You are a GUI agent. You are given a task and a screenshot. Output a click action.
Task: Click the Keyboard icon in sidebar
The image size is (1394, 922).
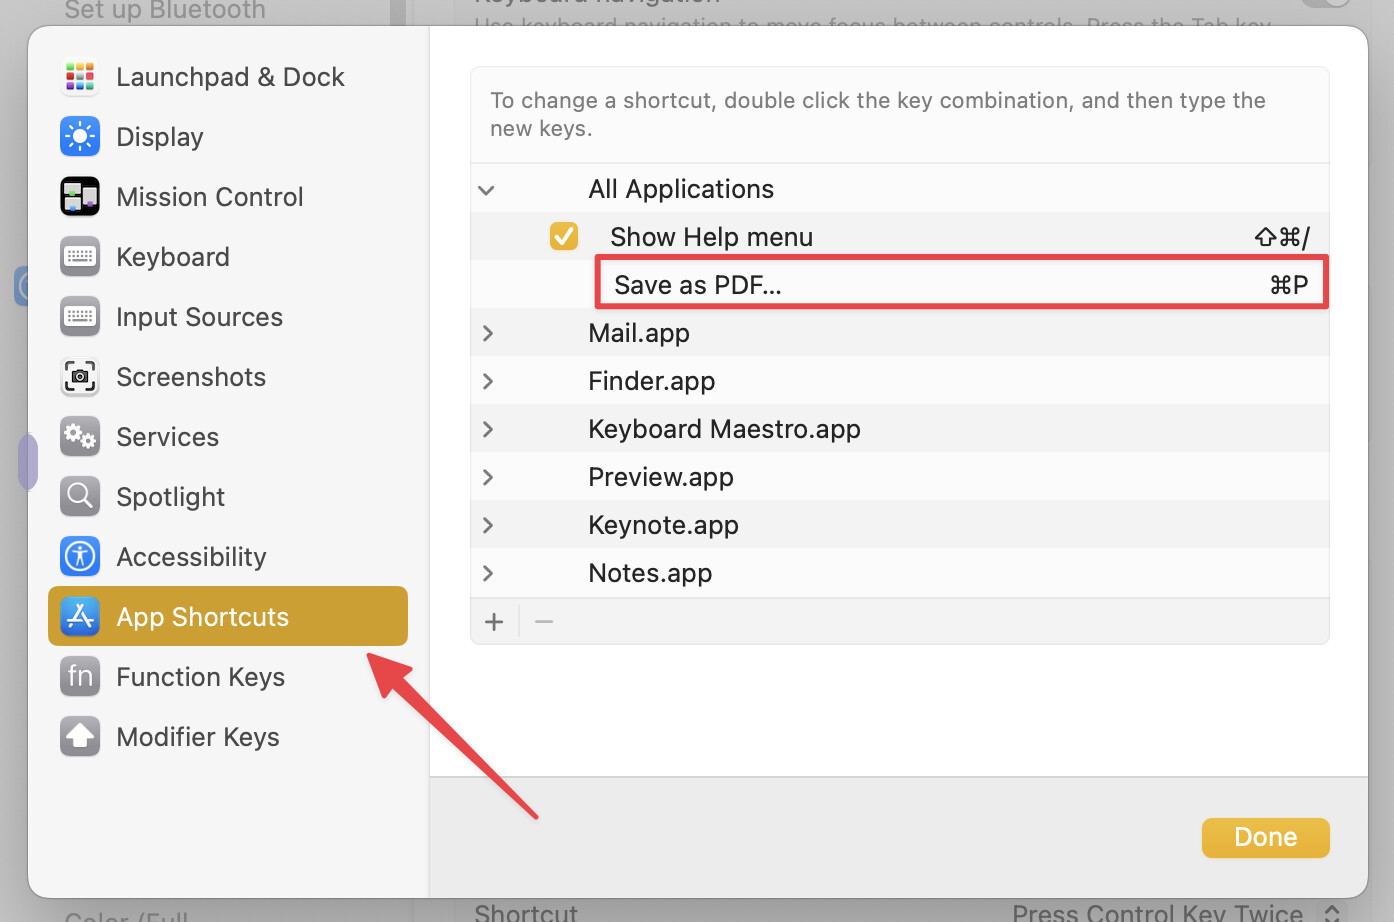(x=80, y=257)
